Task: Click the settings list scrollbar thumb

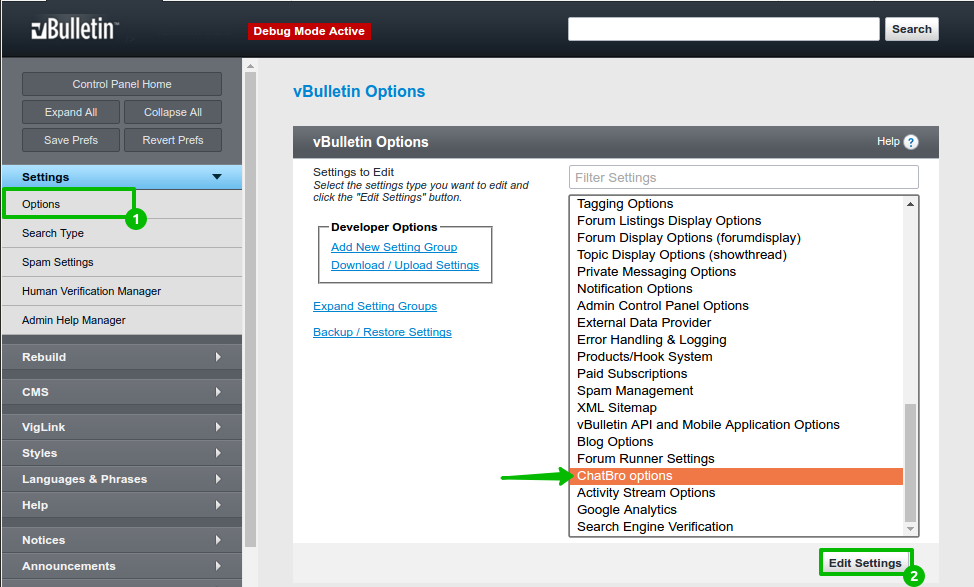Action: pos(910,463)
